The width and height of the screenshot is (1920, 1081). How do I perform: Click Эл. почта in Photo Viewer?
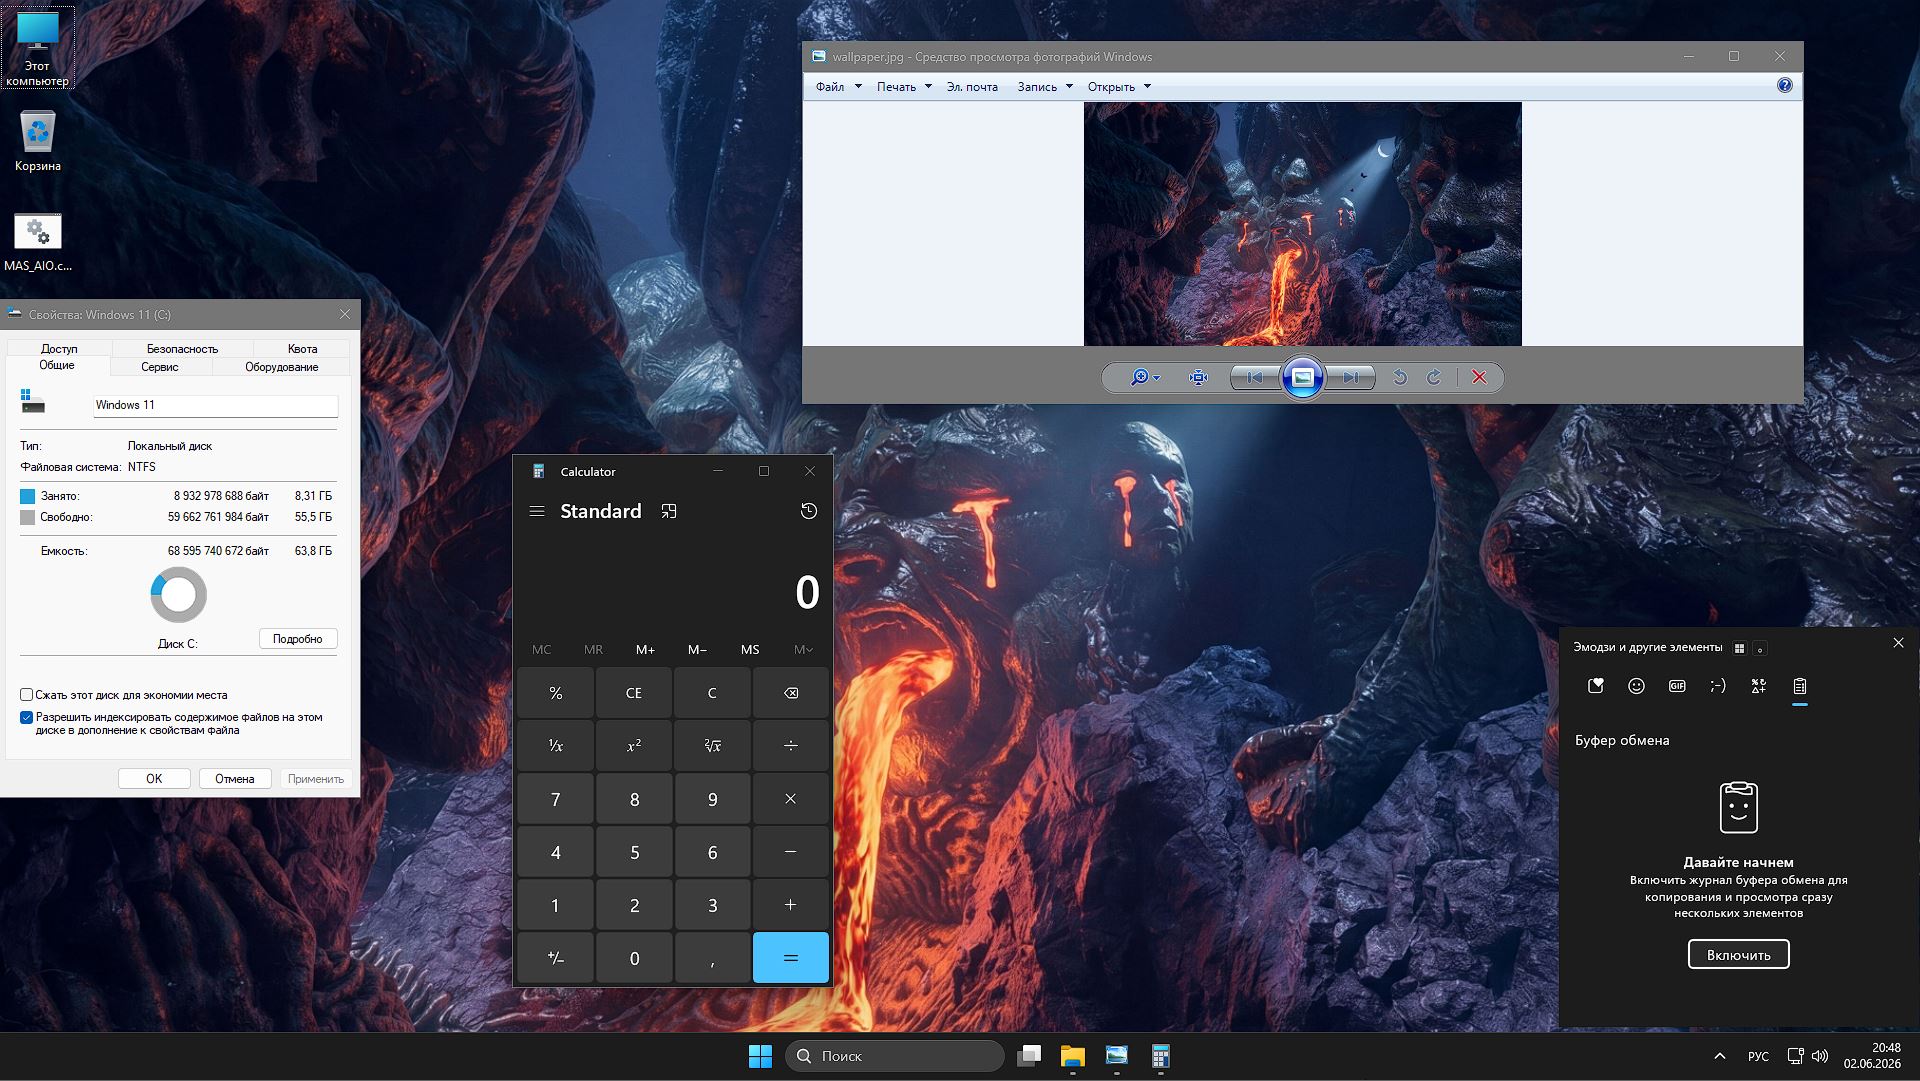[972, 87]
